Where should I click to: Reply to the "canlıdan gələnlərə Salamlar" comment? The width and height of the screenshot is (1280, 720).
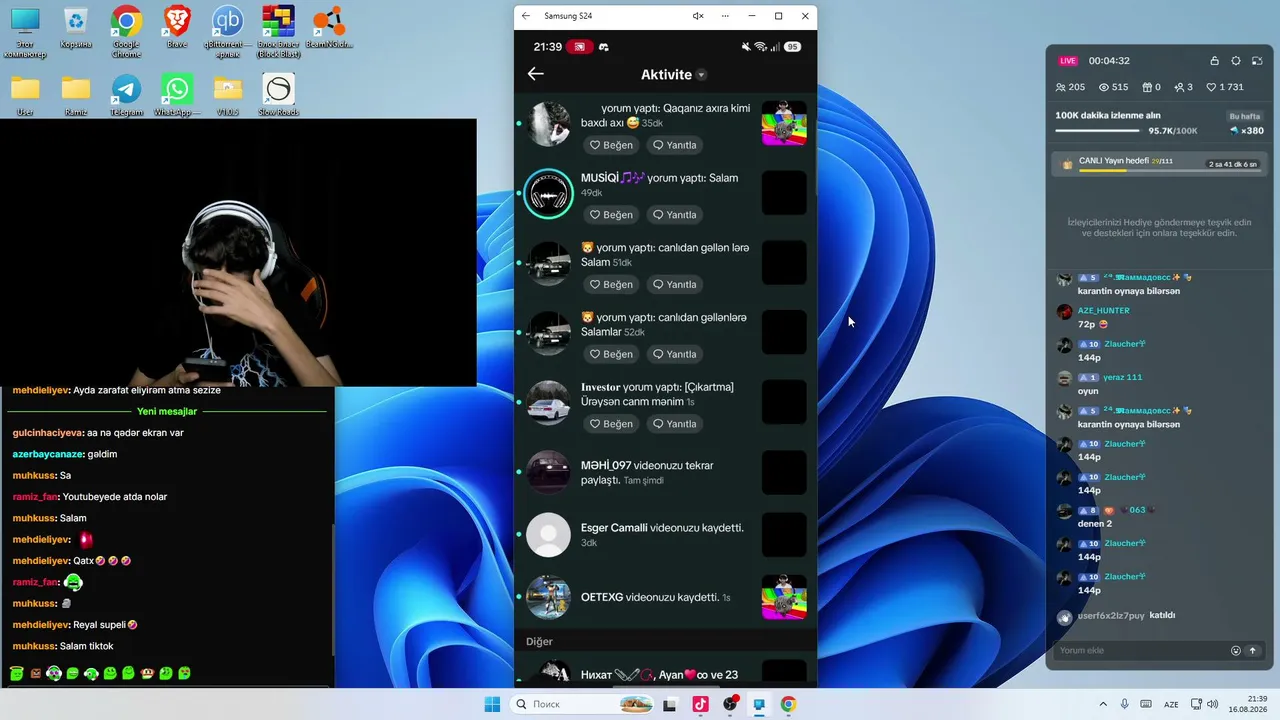pyautogui.click(x=674, y=354)
